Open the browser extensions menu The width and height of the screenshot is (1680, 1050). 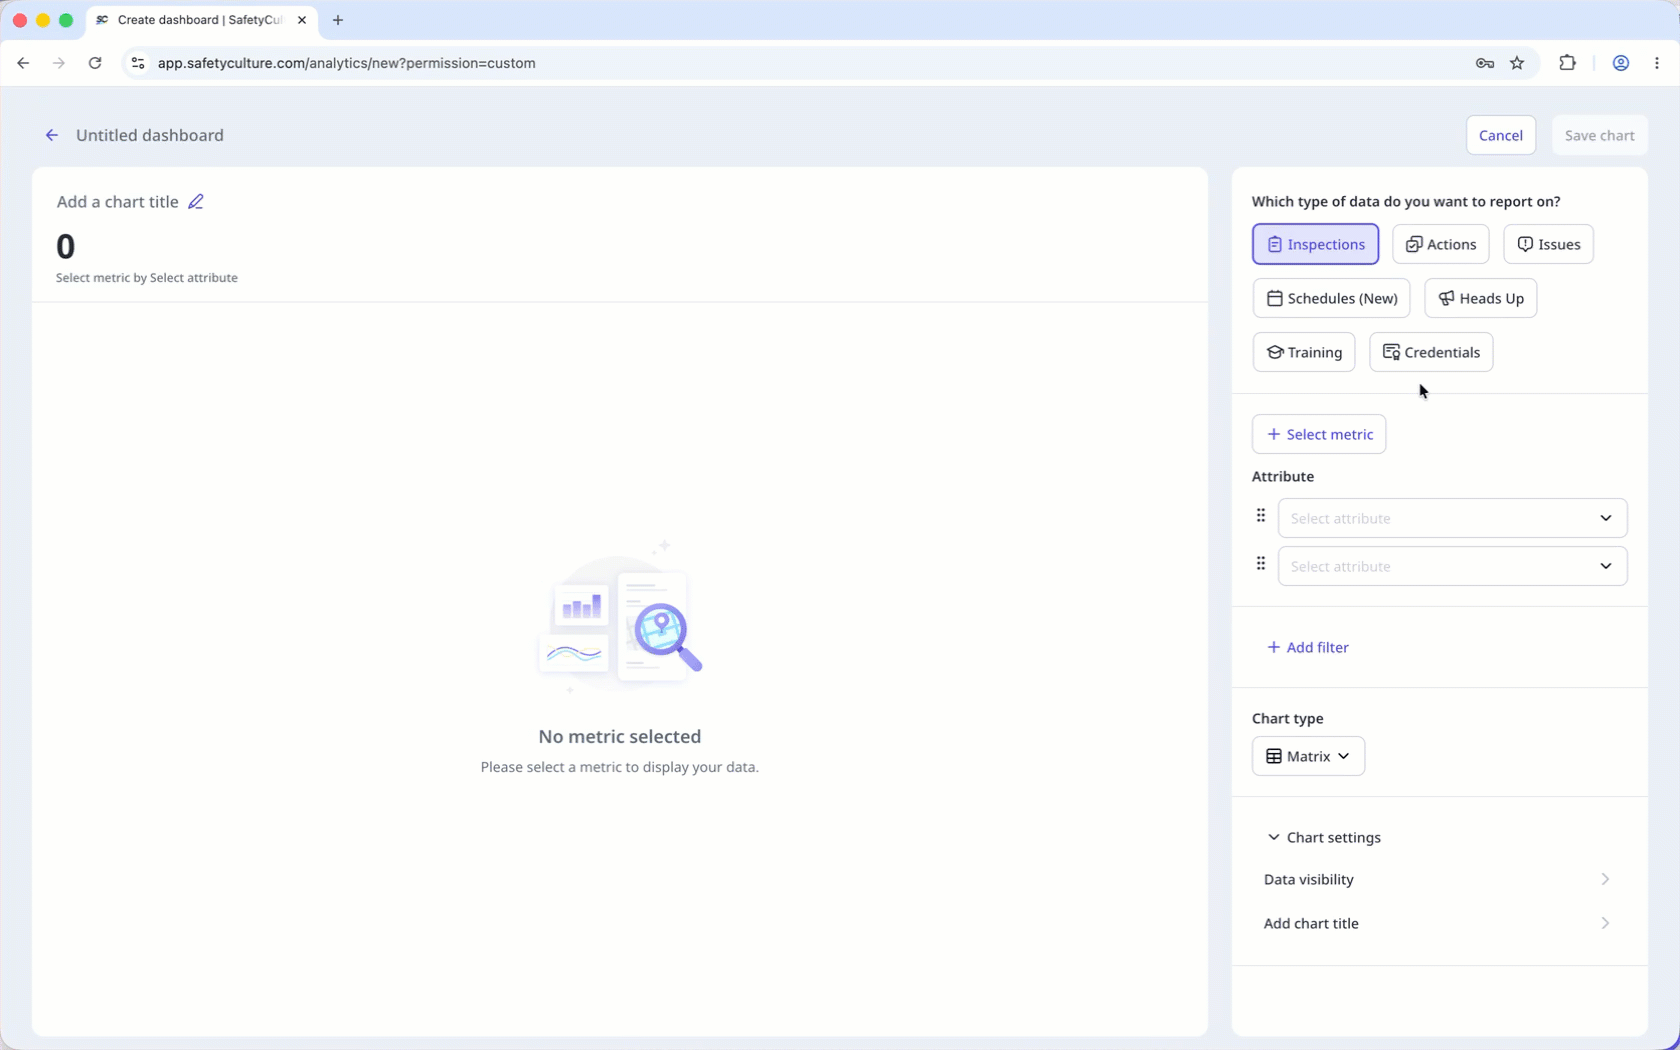1567,63
